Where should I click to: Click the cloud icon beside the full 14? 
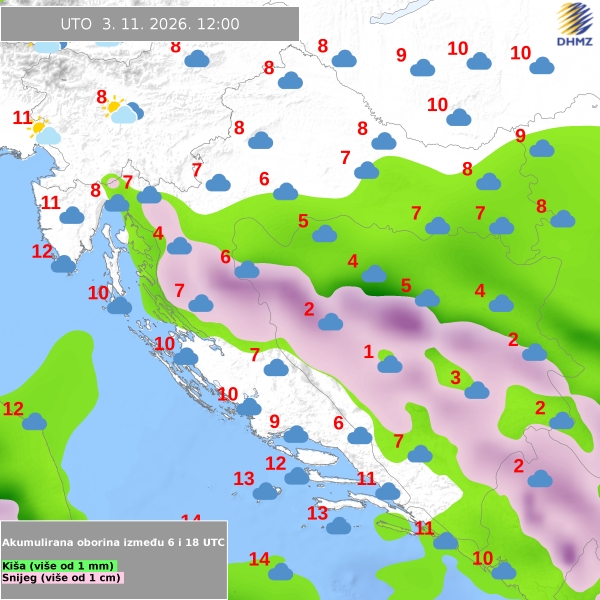(280, 571)
